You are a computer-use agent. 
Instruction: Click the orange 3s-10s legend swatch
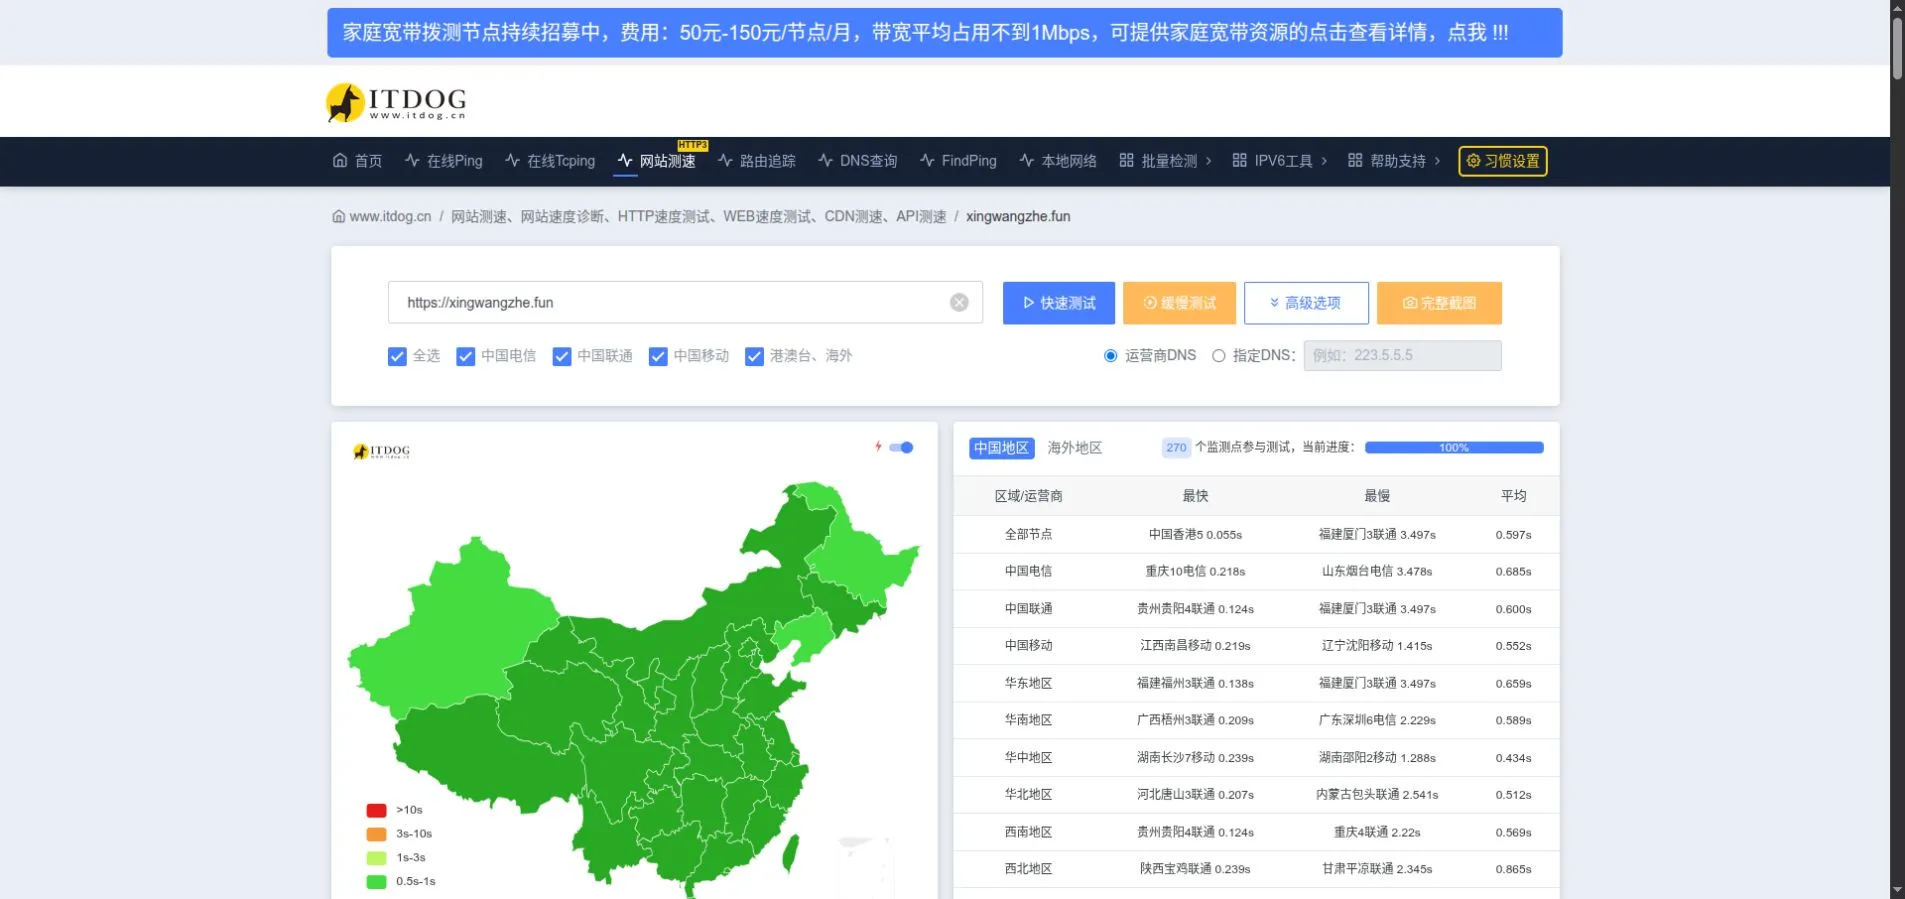376,834
